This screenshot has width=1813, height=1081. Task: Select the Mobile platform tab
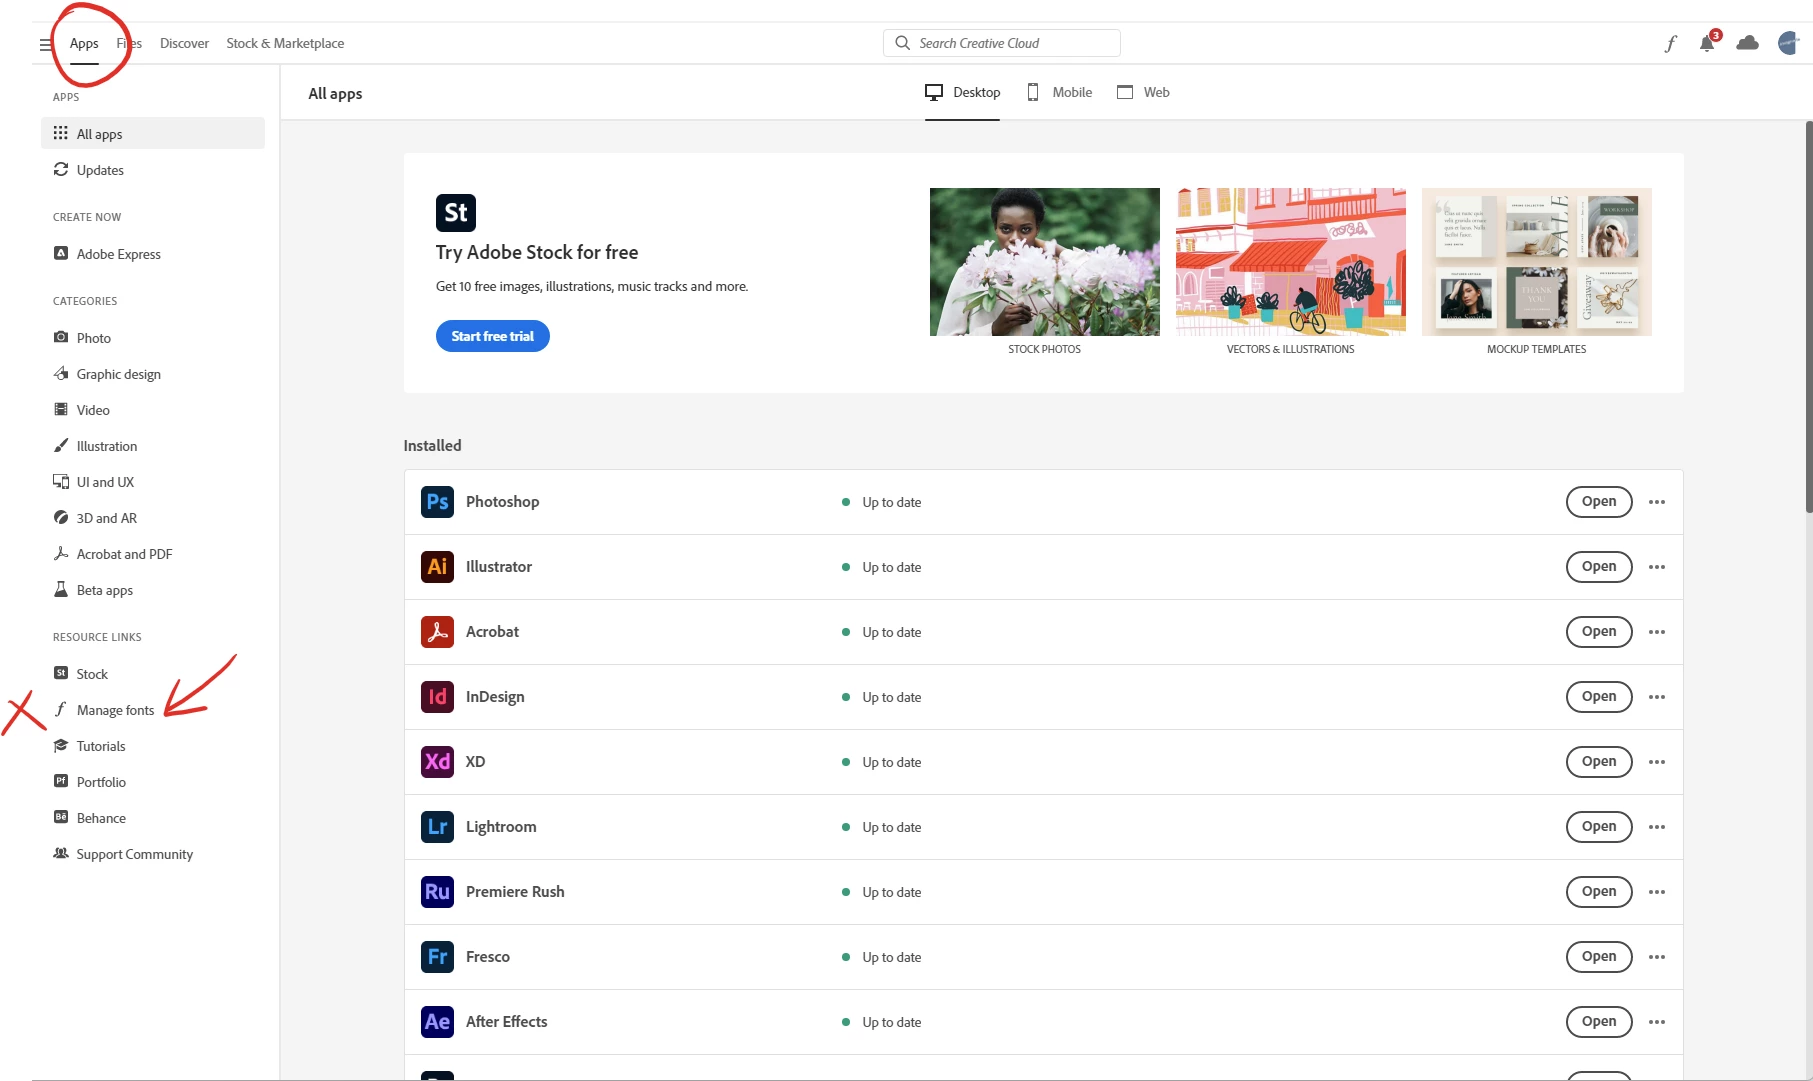[1060, 92]
